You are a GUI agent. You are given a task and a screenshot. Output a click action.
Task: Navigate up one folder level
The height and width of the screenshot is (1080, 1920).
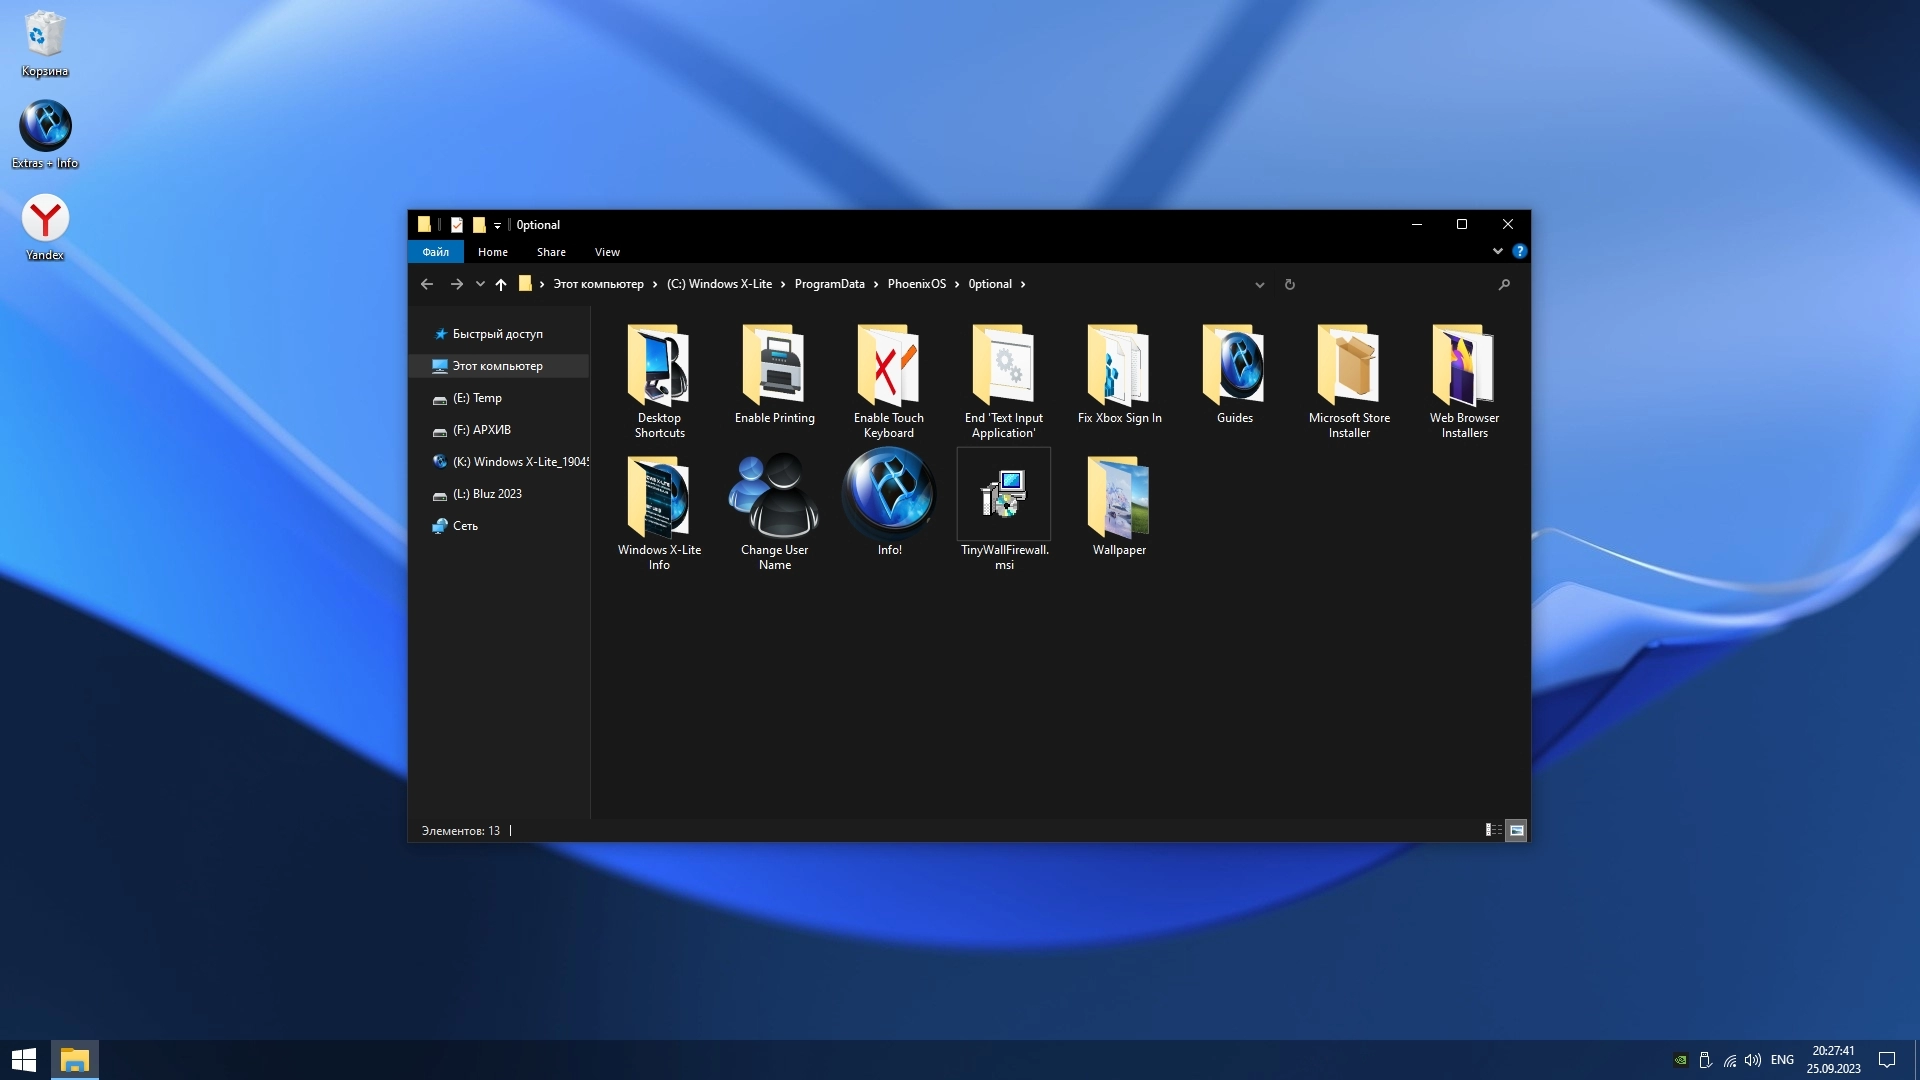pyautogui.click(x=501, y=285)
